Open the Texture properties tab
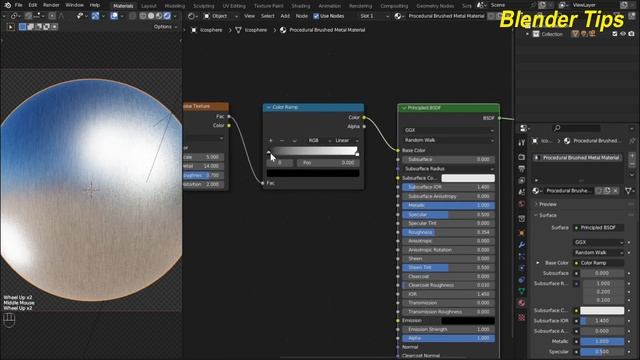 (x=522, y=317)
